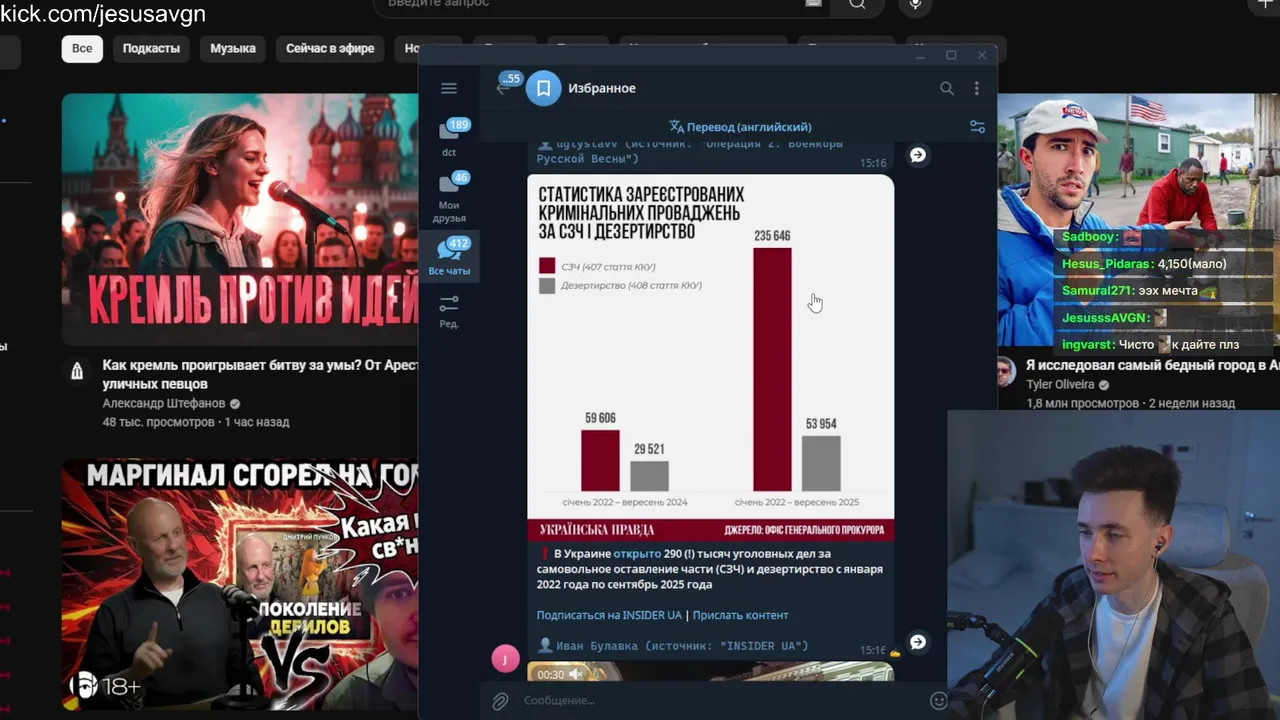The width and height of the screenshot is (1280, 720).
Task: Click the Штефанов channel avatar icon
Action: (x=77, y=372)
